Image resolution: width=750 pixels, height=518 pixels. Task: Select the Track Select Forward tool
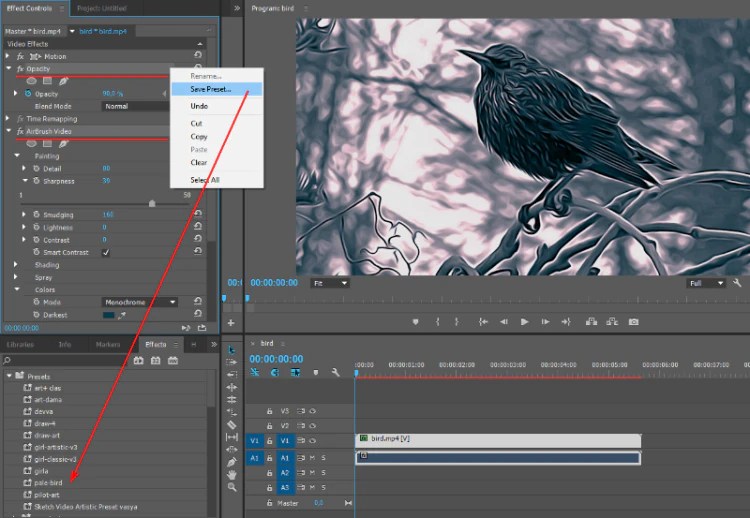[x=232, y=362]
